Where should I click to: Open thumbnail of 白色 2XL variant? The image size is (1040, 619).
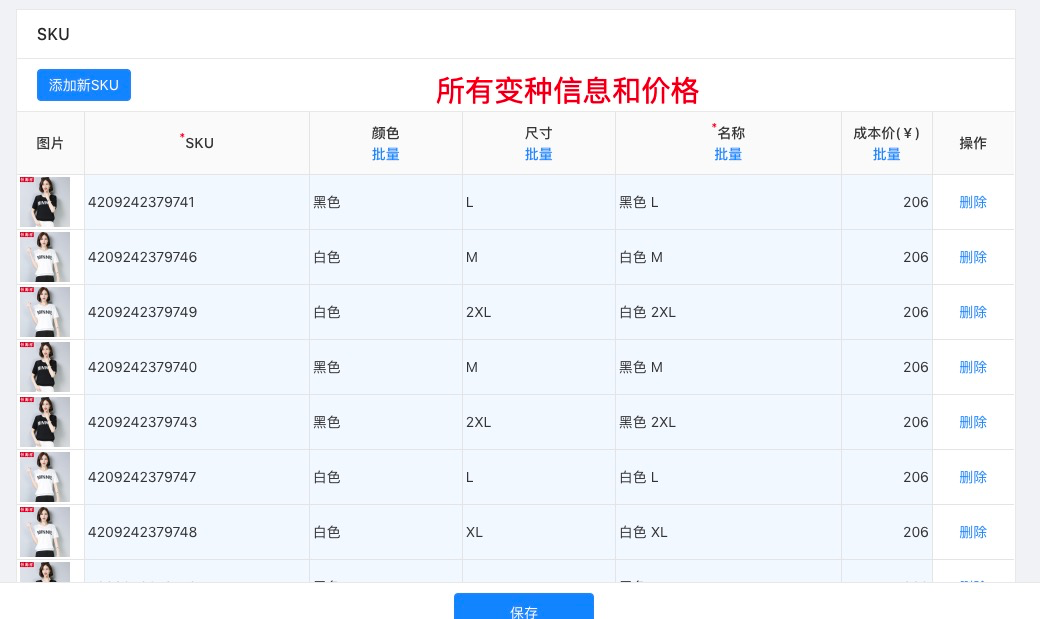45,312
